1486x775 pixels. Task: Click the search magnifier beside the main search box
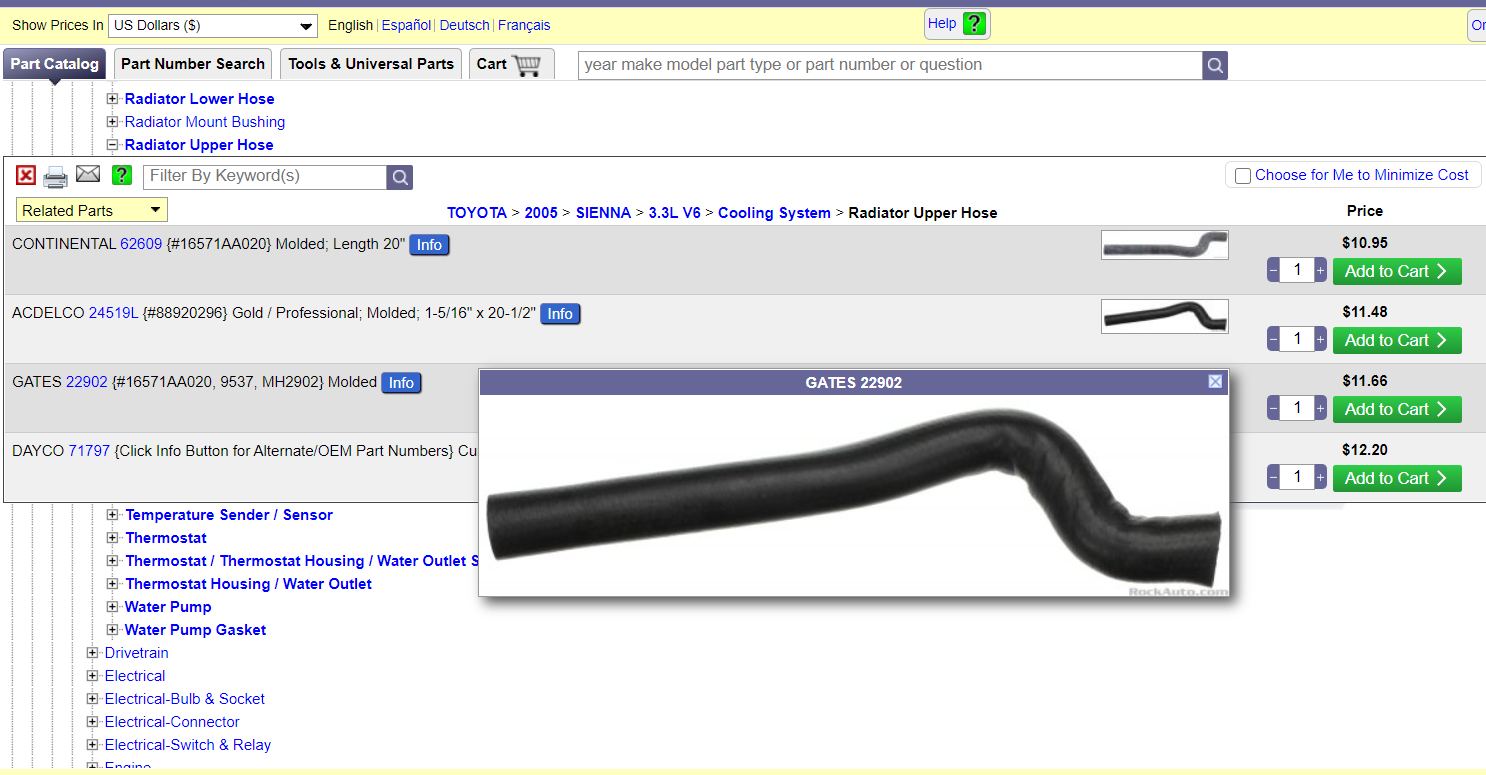pyautogui.click(x=1215, y=65)
